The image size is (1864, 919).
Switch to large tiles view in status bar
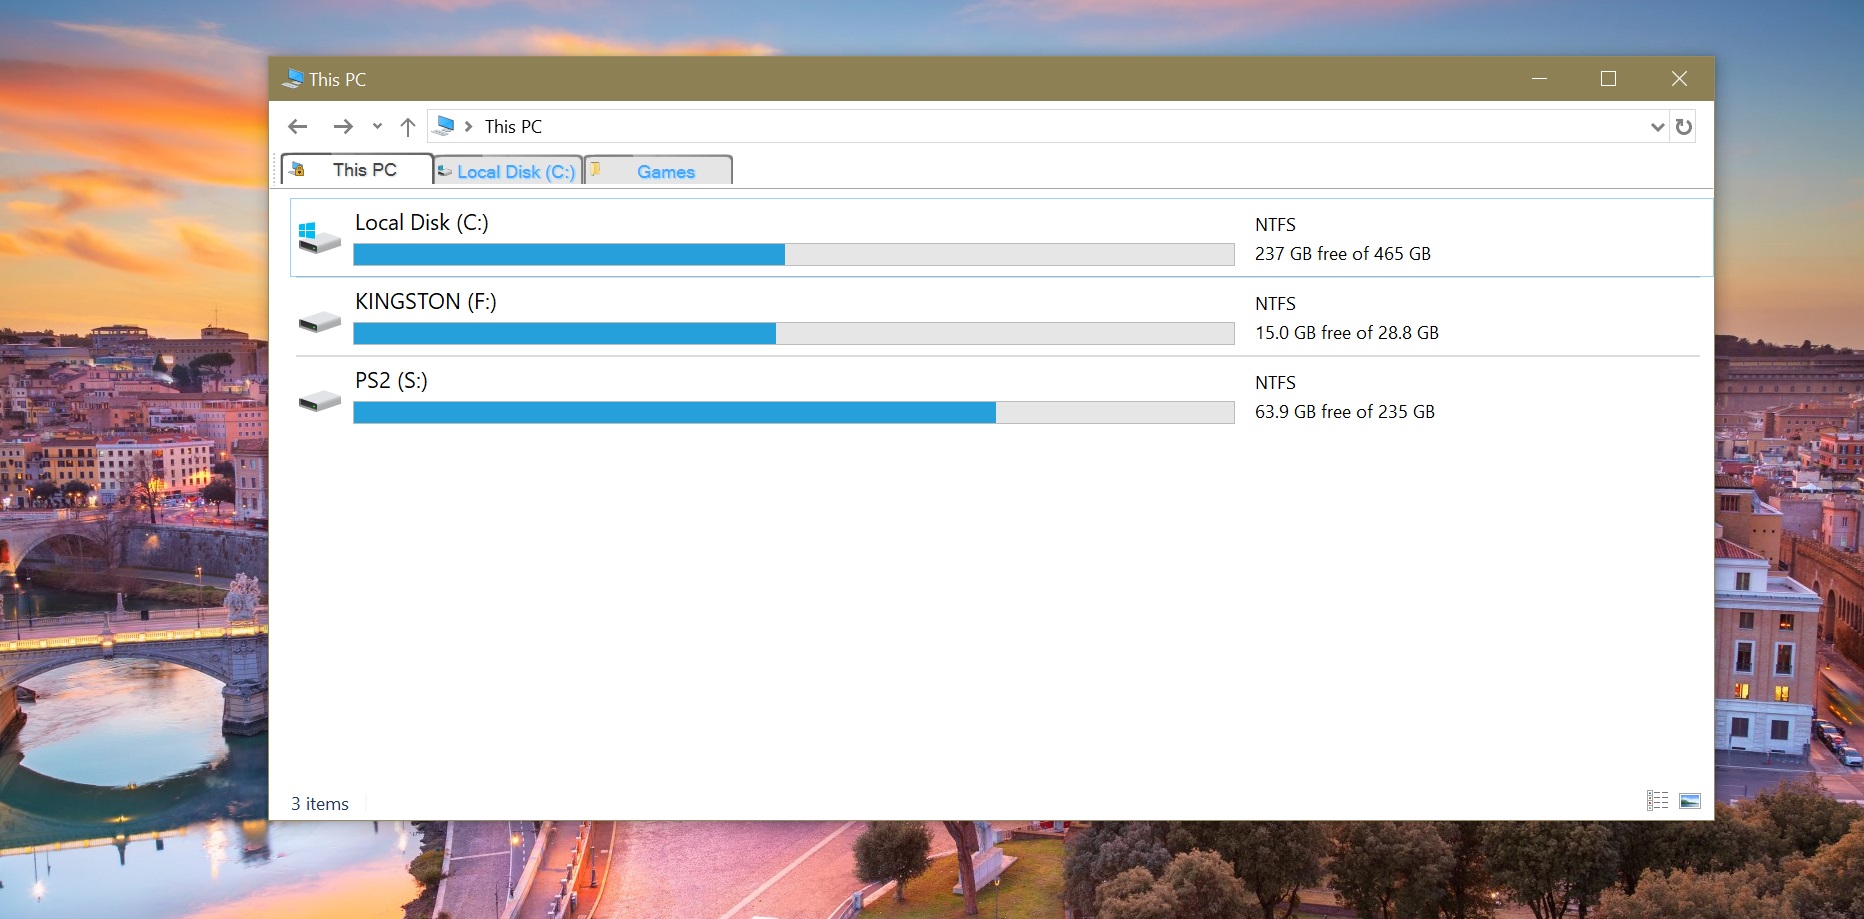1690,801
